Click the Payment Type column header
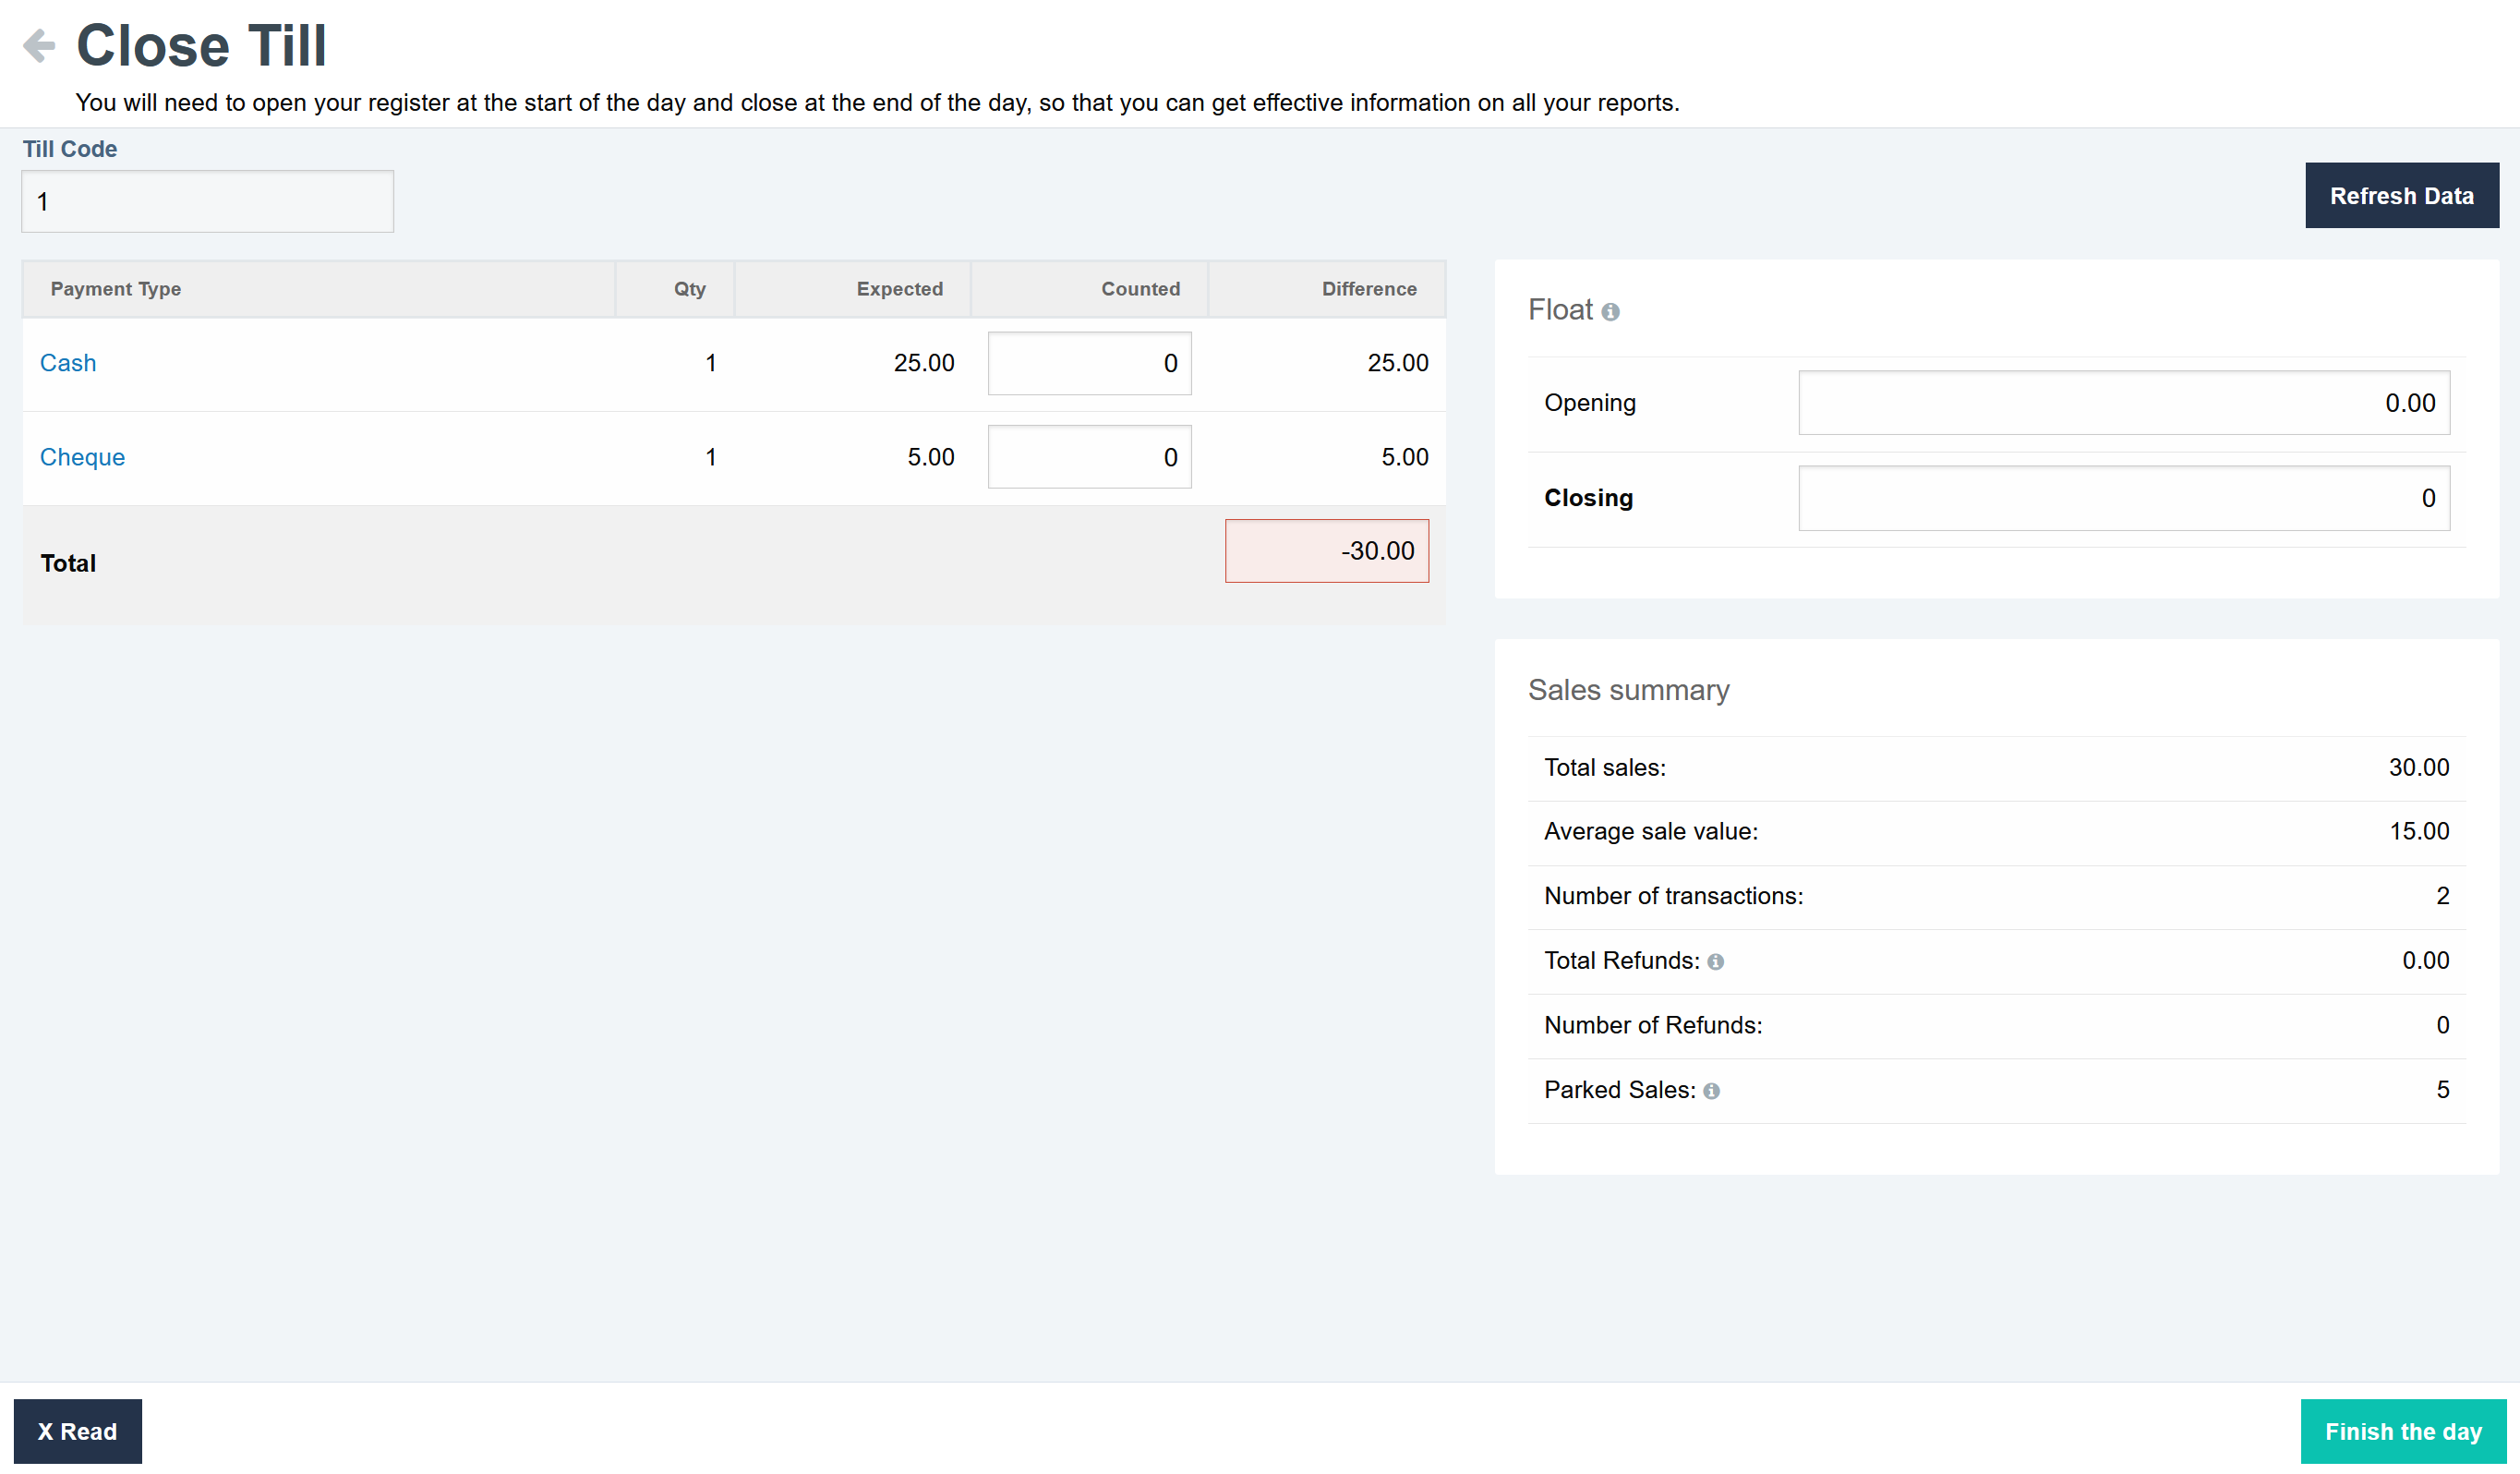Image resolution: width=2520 pixels, height=1474 pixels. click(116, 289)
